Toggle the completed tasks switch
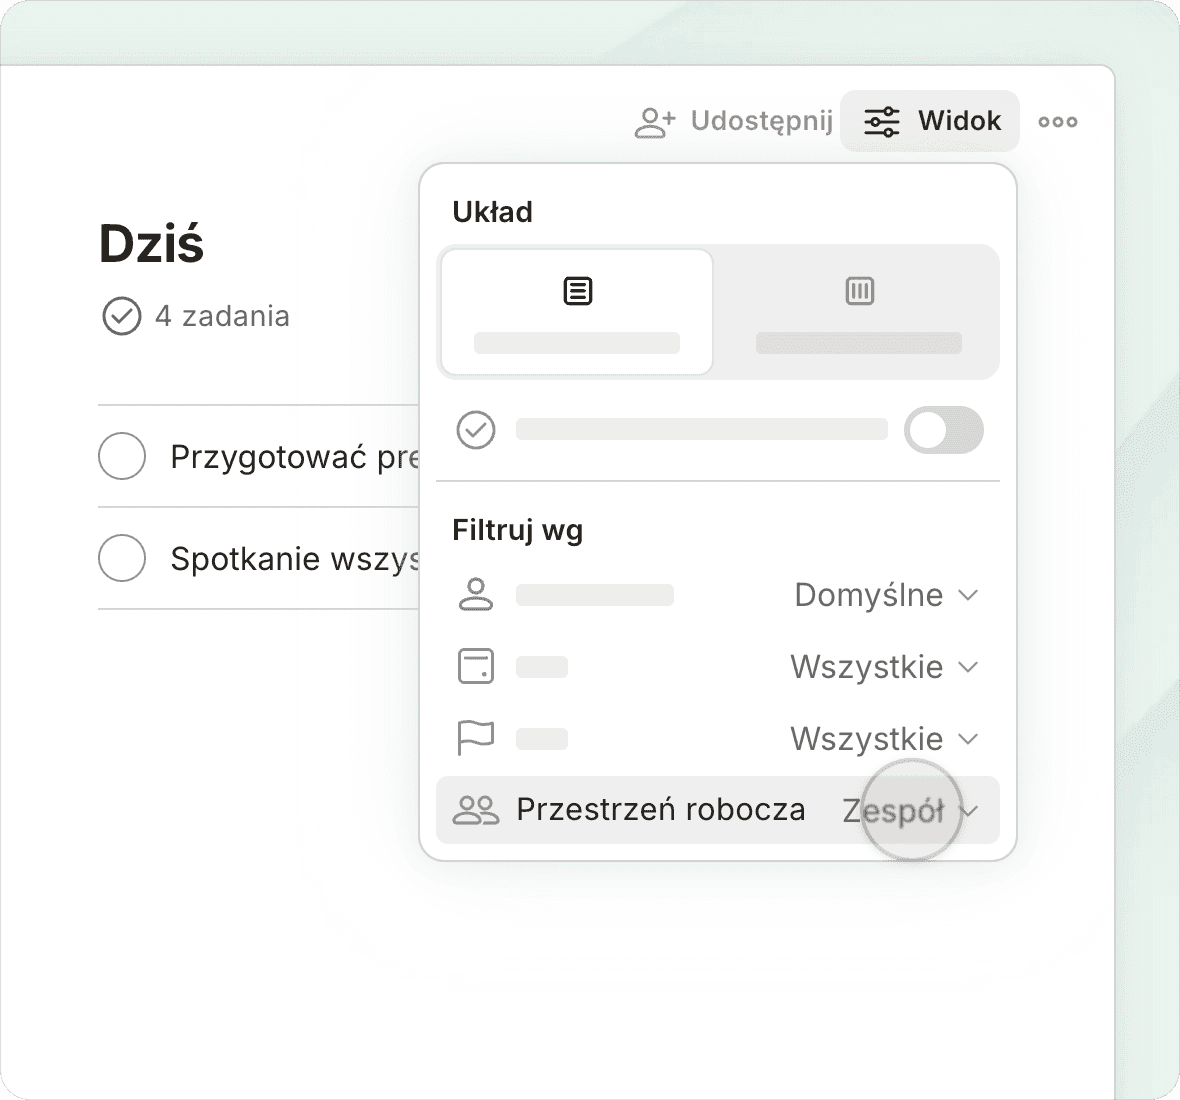 [x=943, y=430]
